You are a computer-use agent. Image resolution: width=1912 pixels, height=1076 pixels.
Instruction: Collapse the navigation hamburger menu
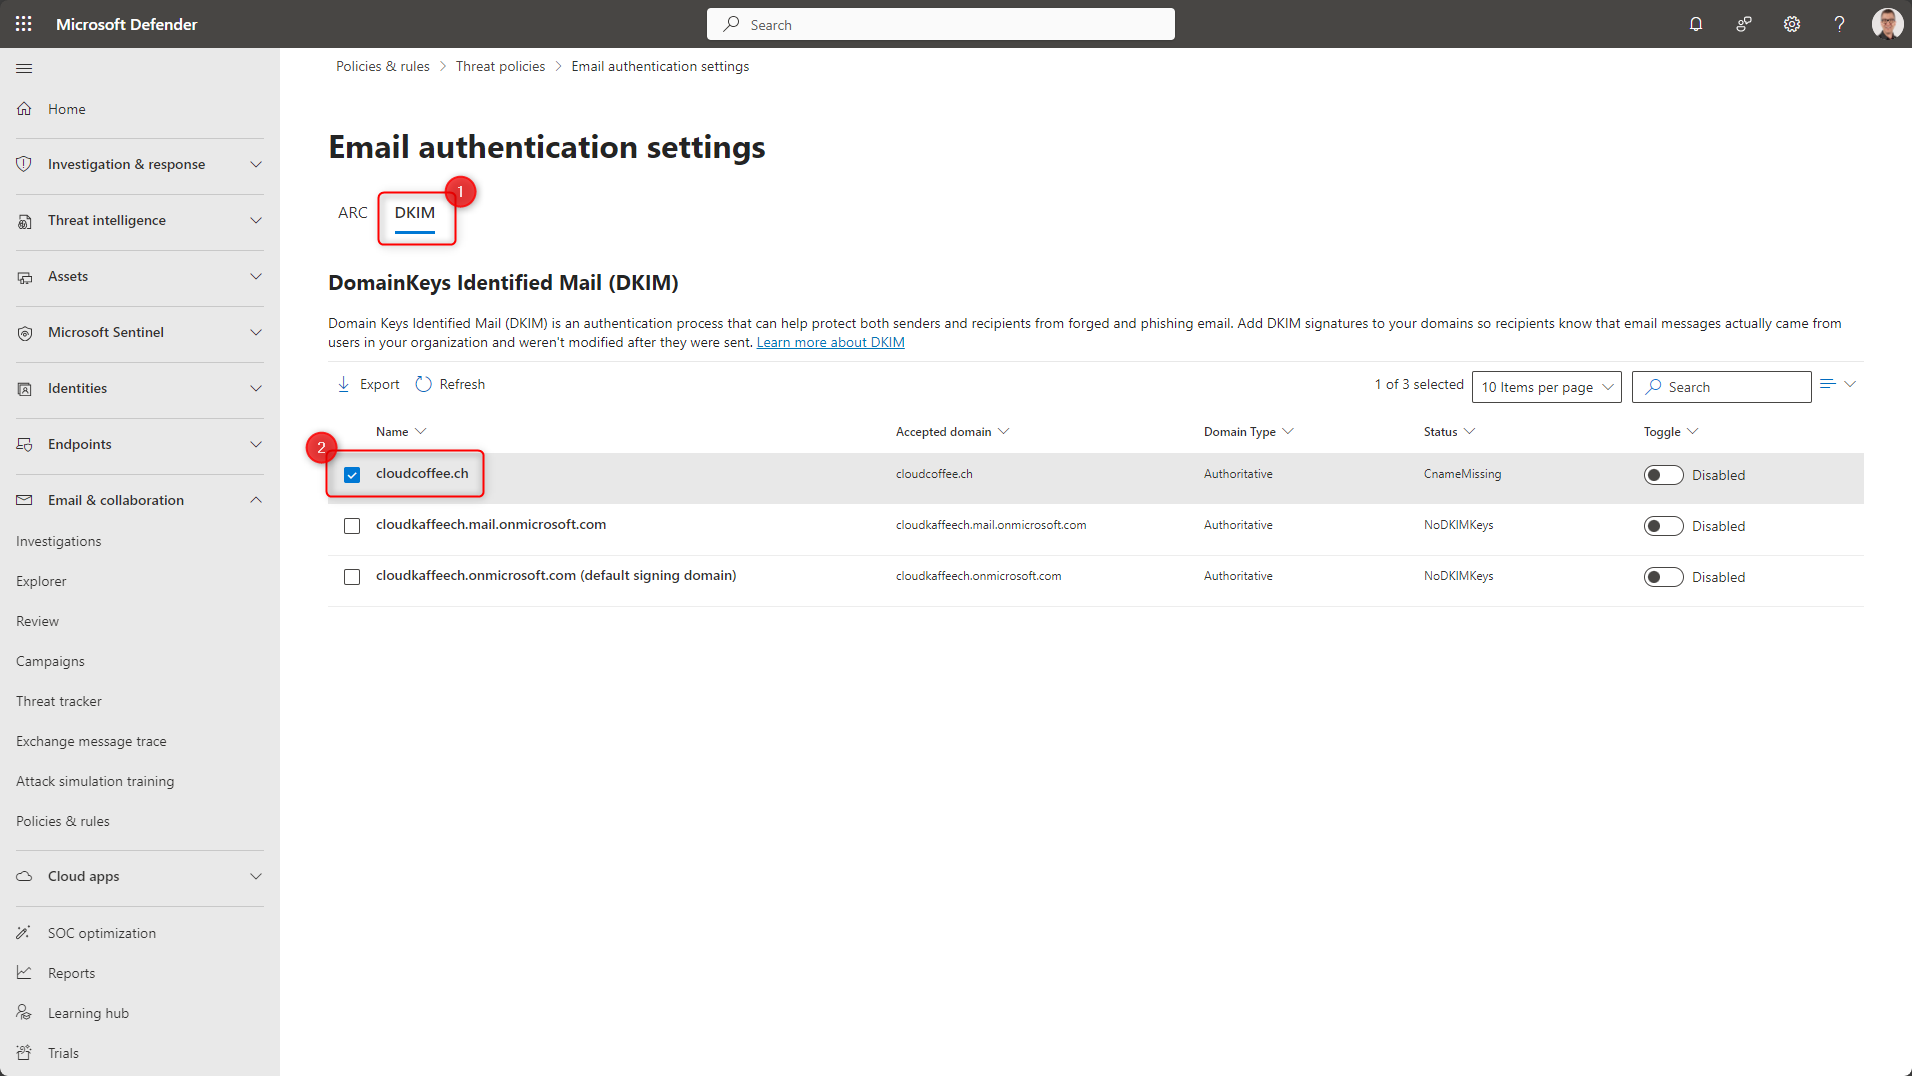point(24,68)
